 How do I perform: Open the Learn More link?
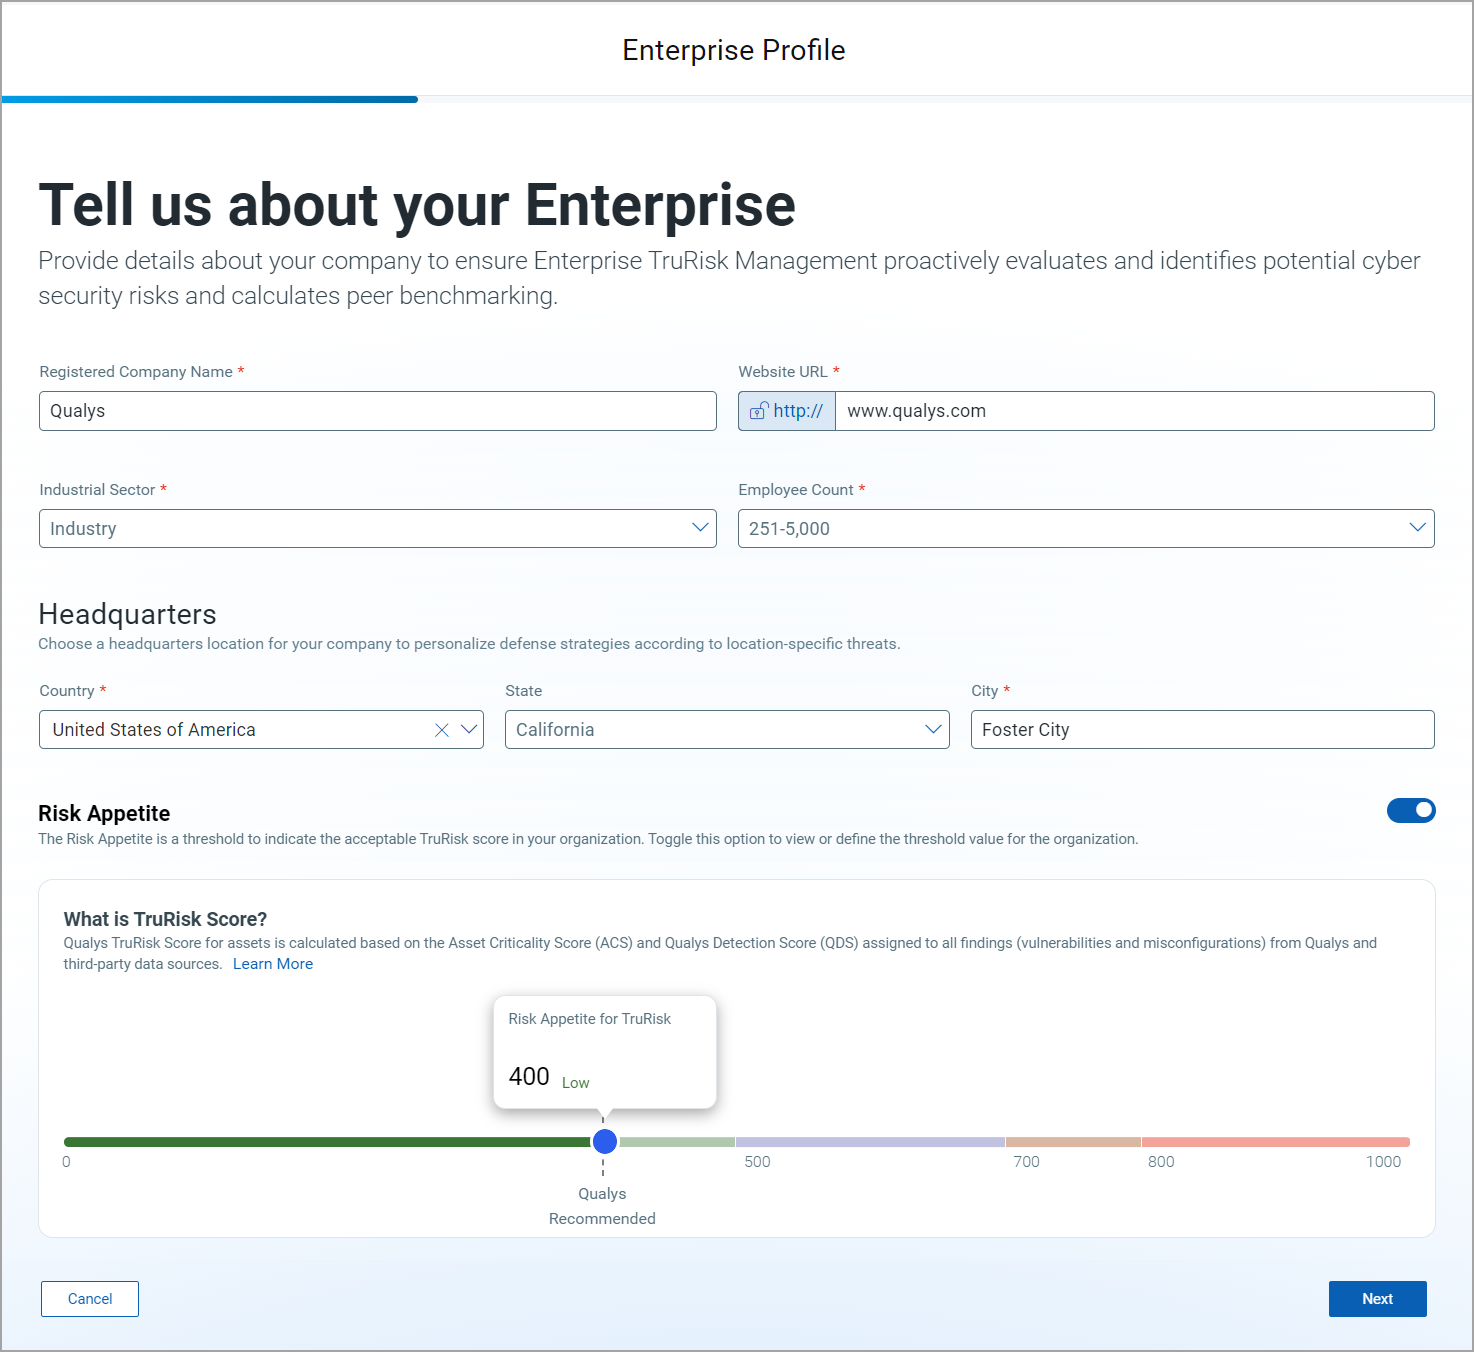(x=273, y=964)
